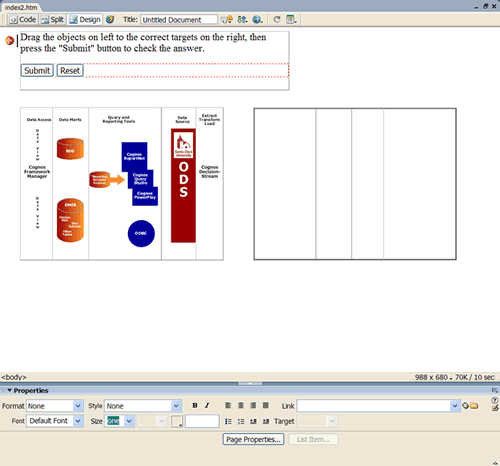Image resolution: width=500 pixels, height=466 pixels.
Task: Toggle Unordered List button
Action: pos(228,421)
